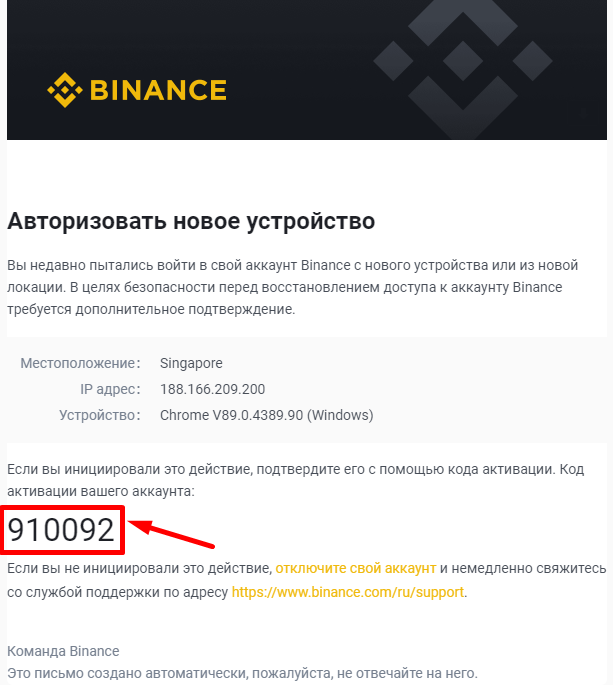Click the location value Singapore
The height and width of the screenshot is (688, 613).
[x=191, y=363]
